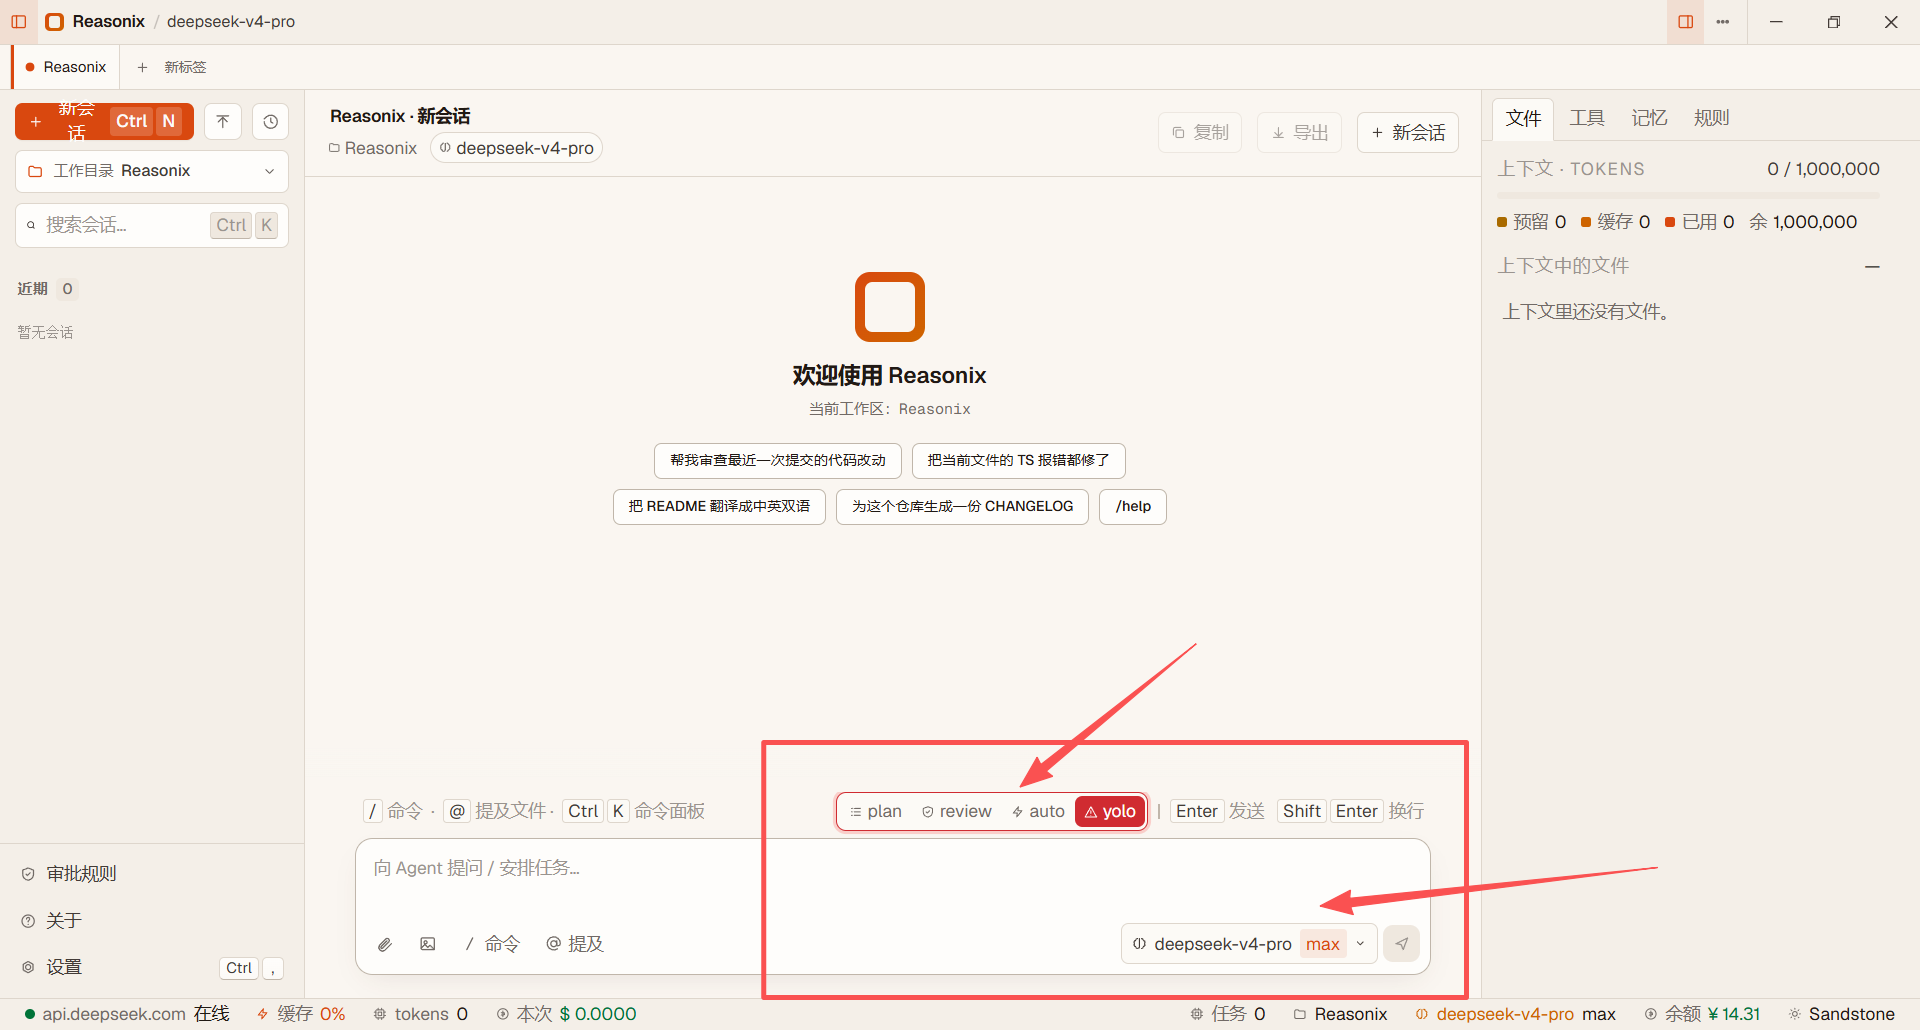The image size is (1920, 1030).
Task: Select the plan mode
Action: coord(876,811)
